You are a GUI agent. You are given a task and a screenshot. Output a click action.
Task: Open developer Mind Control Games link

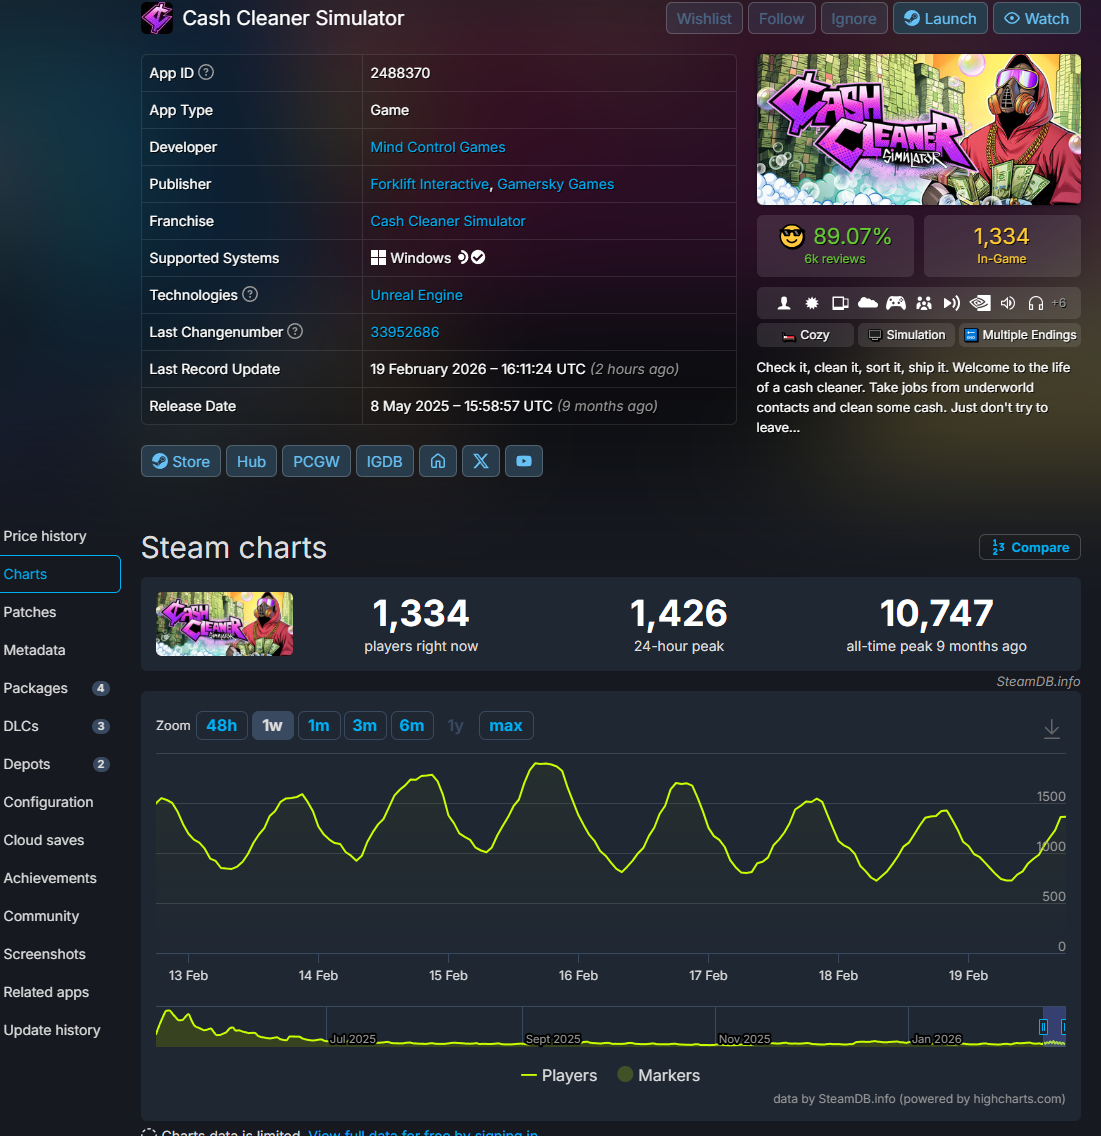click(x=438, y=147)
